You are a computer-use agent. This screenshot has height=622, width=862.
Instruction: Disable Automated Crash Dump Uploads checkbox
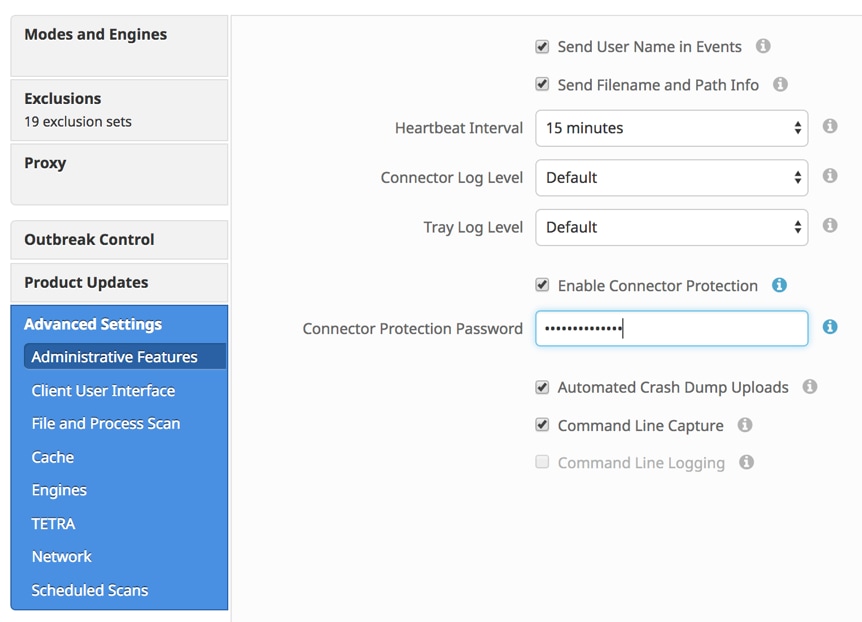pyautogui.click(x=542, y=387)
